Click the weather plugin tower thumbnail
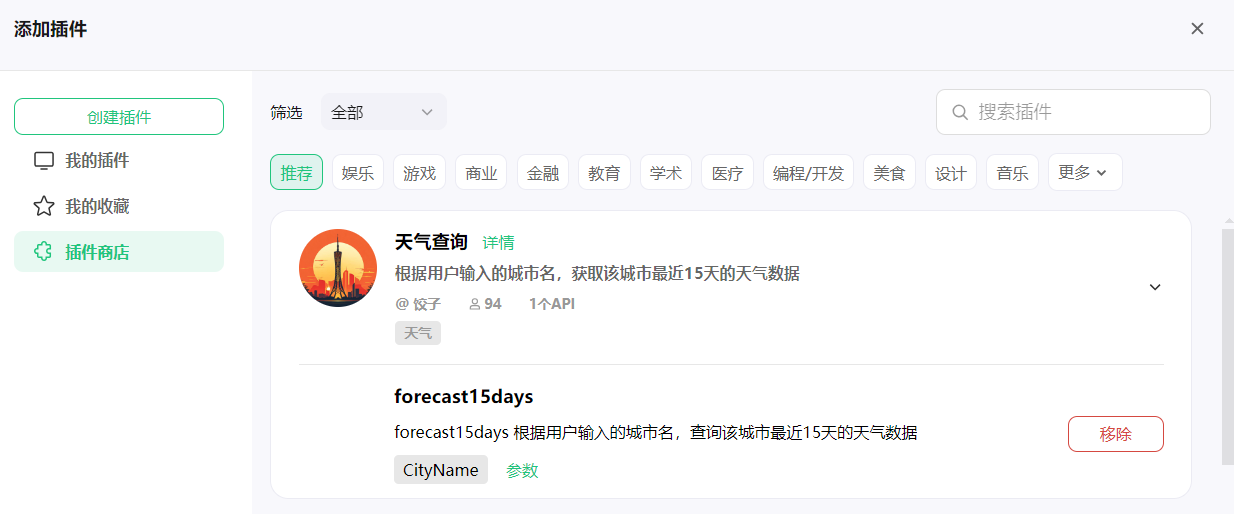 coord(338,268)
